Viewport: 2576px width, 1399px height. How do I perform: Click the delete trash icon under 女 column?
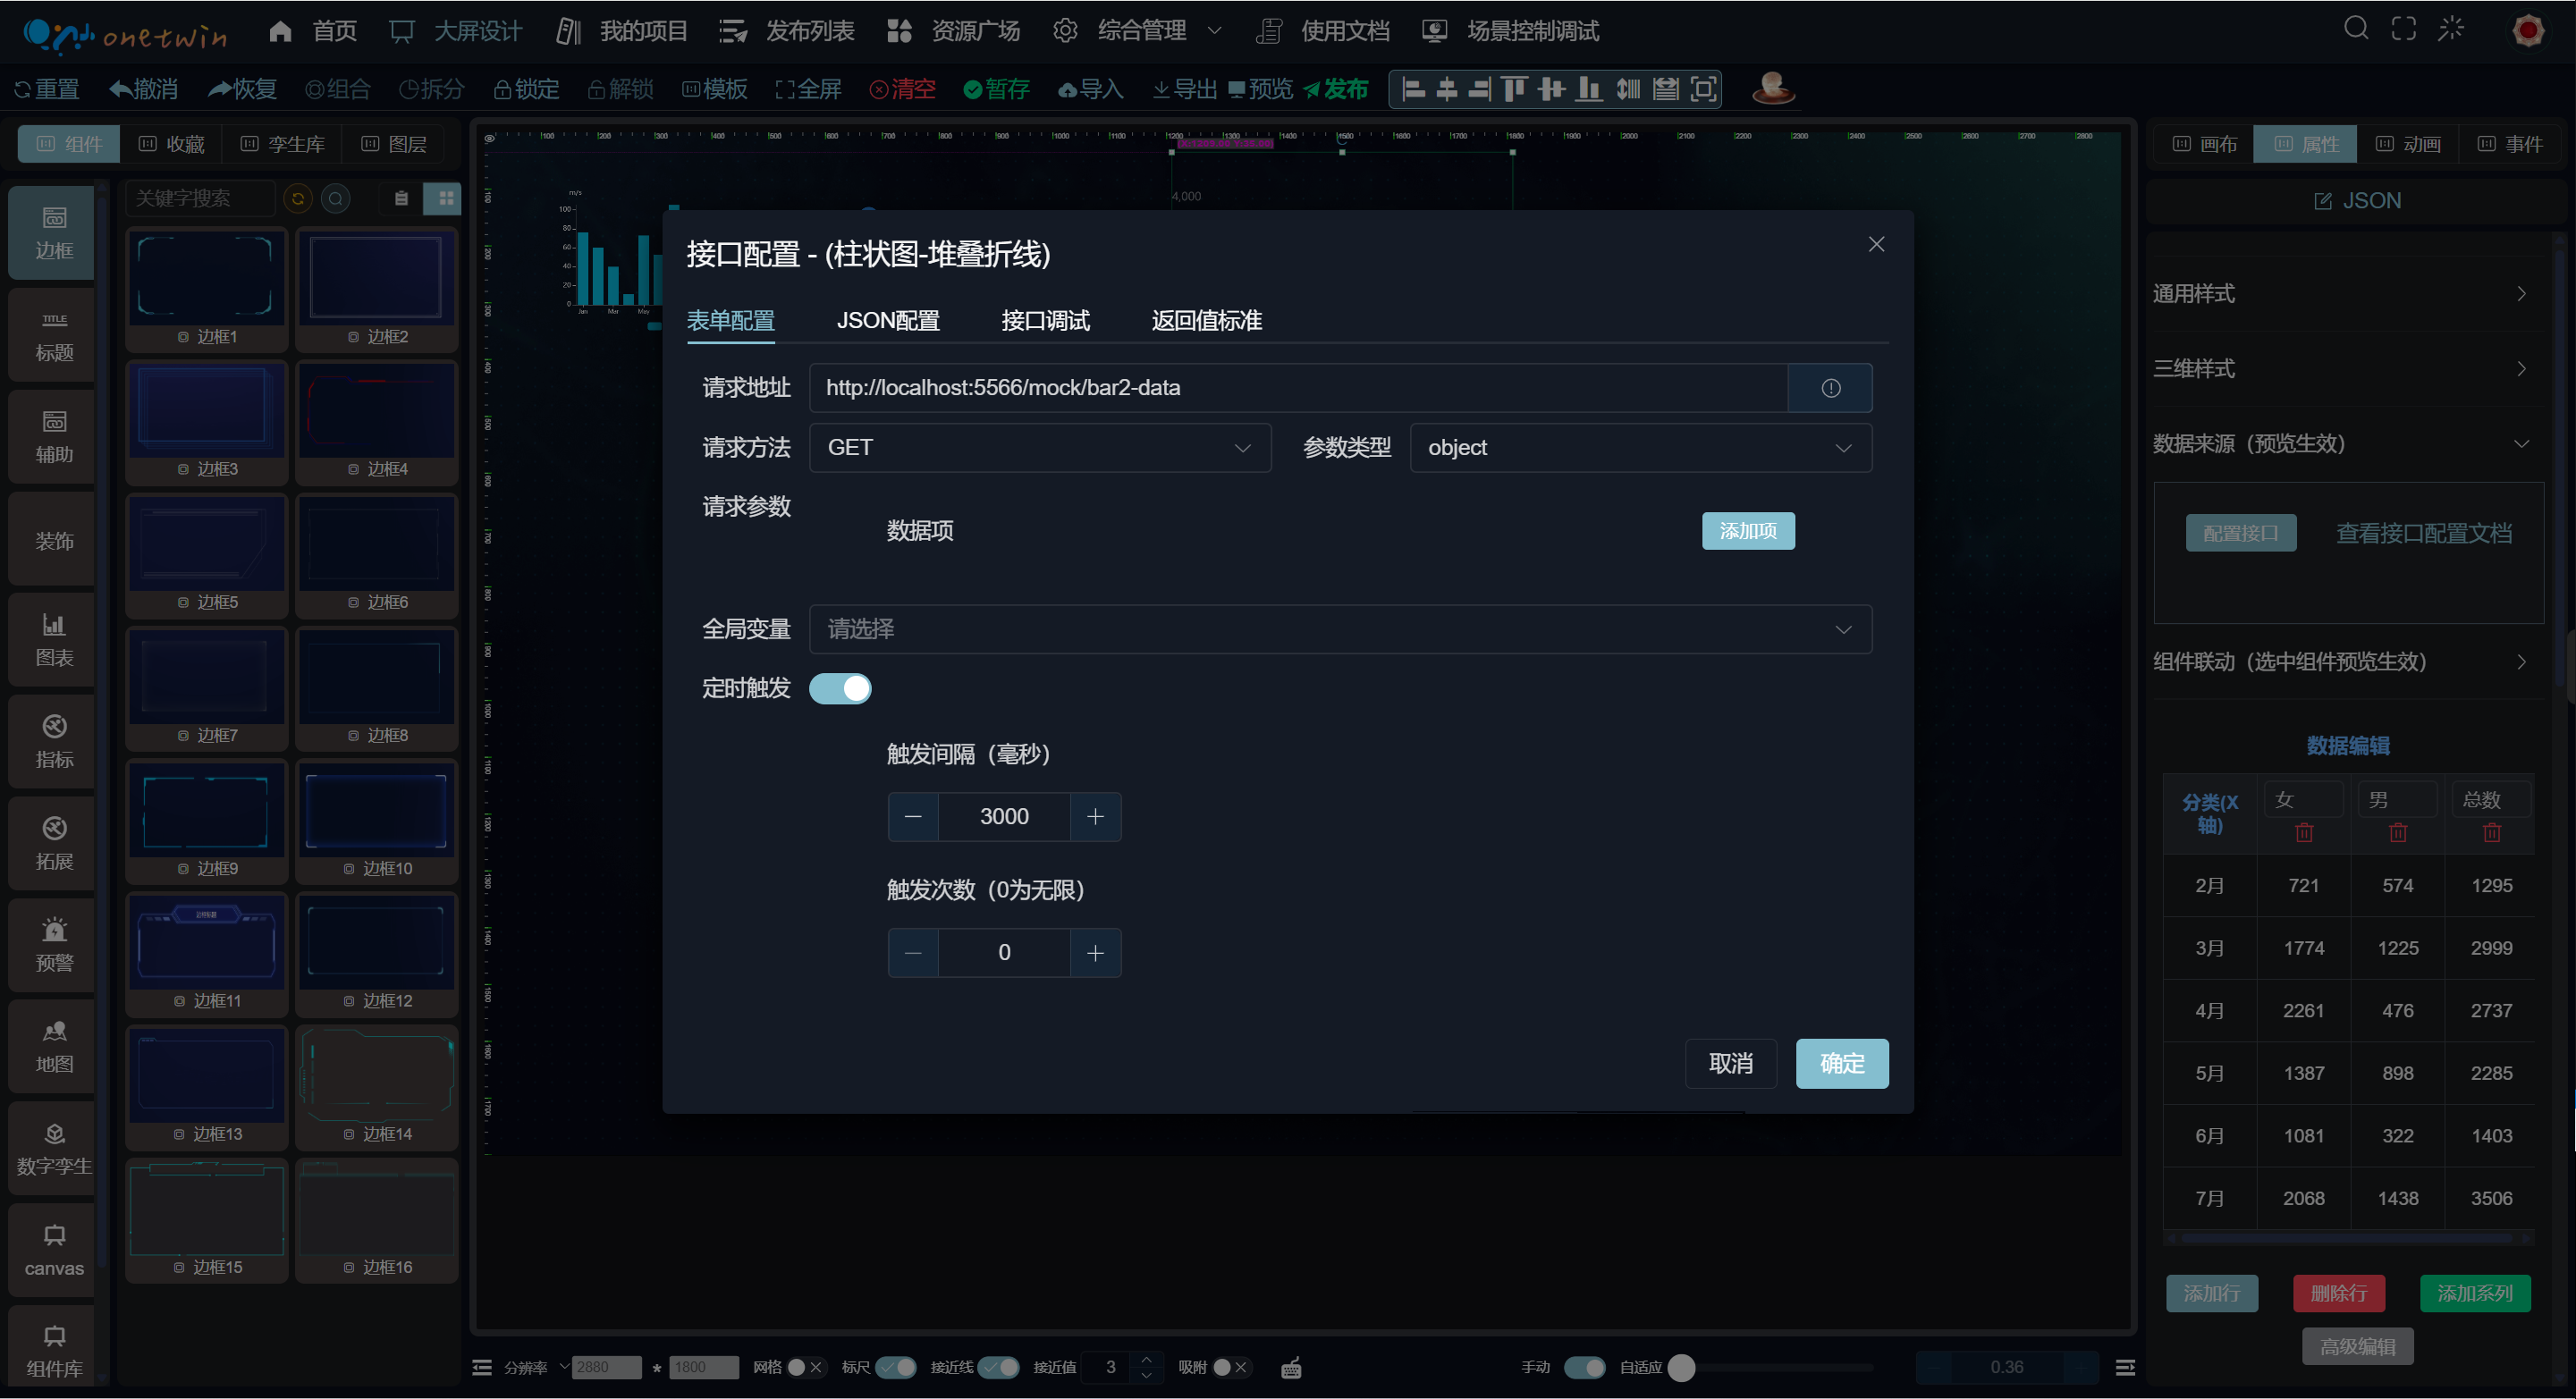click(2303, 832)
